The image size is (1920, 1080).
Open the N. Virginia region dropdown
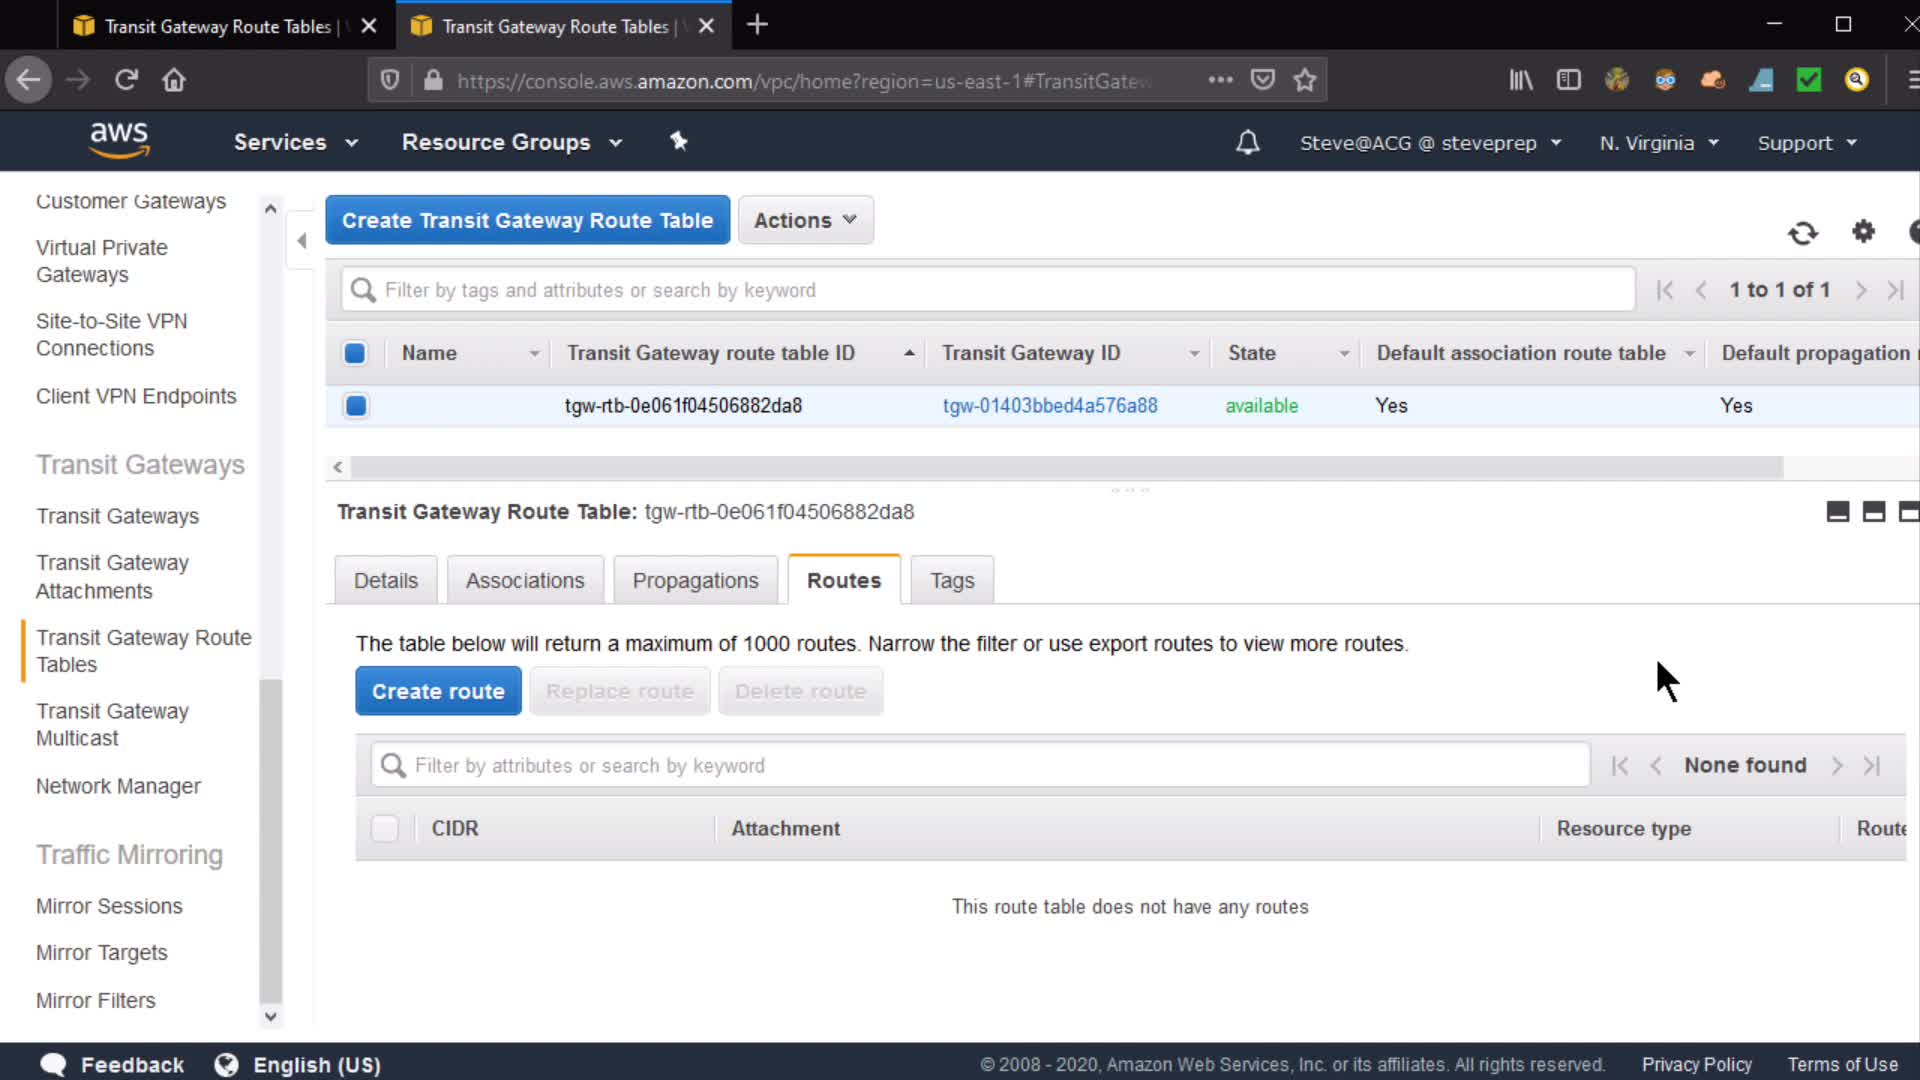pyautogui.click(x=1658, y=143)
